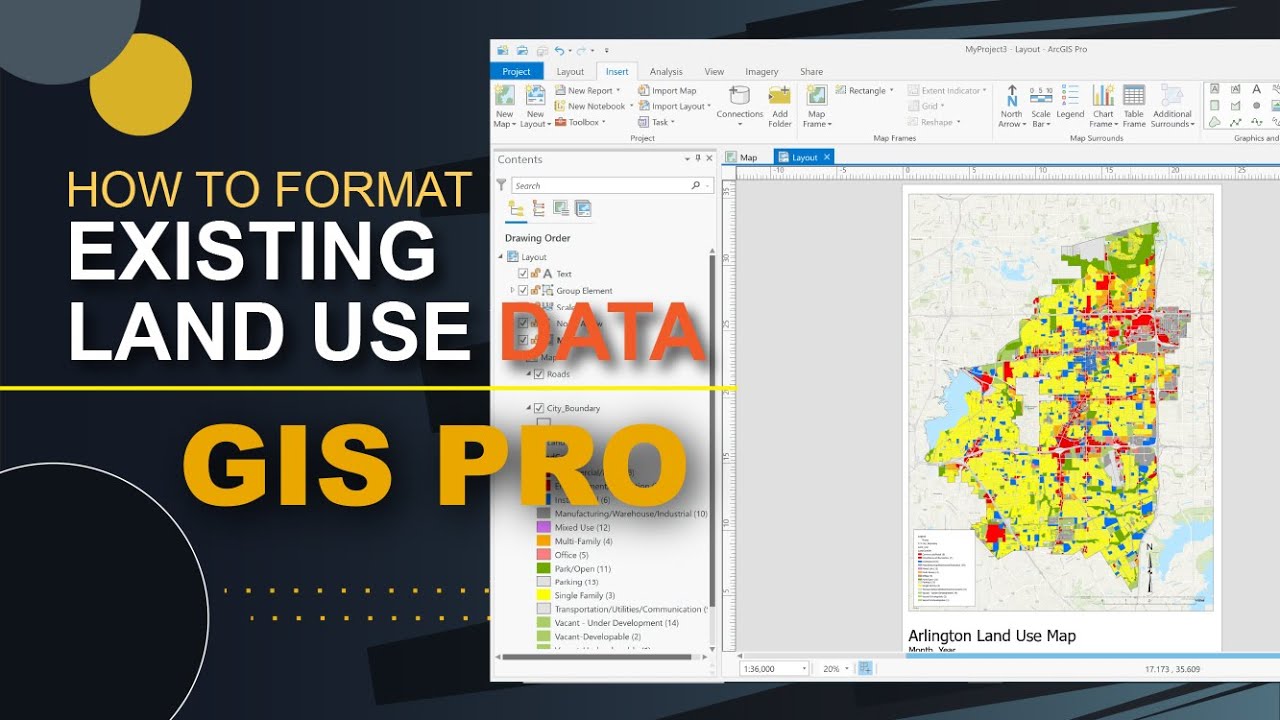Screen dimensions: 1280x720
Task: Click the page snapping icon in status bar
Action: click(865, 668)
